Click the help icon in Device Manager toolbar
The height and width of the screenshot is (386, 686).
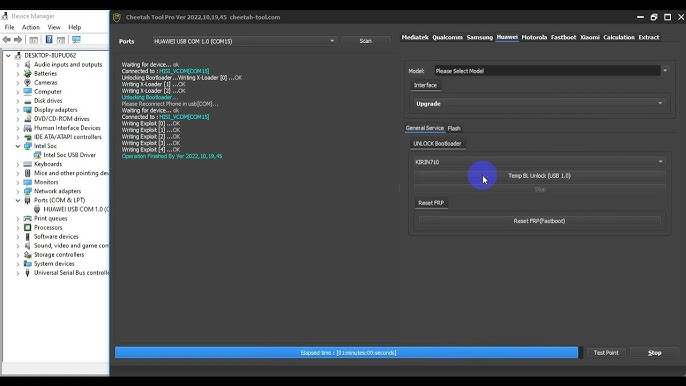pyautogui.click(x=49, y=40)
